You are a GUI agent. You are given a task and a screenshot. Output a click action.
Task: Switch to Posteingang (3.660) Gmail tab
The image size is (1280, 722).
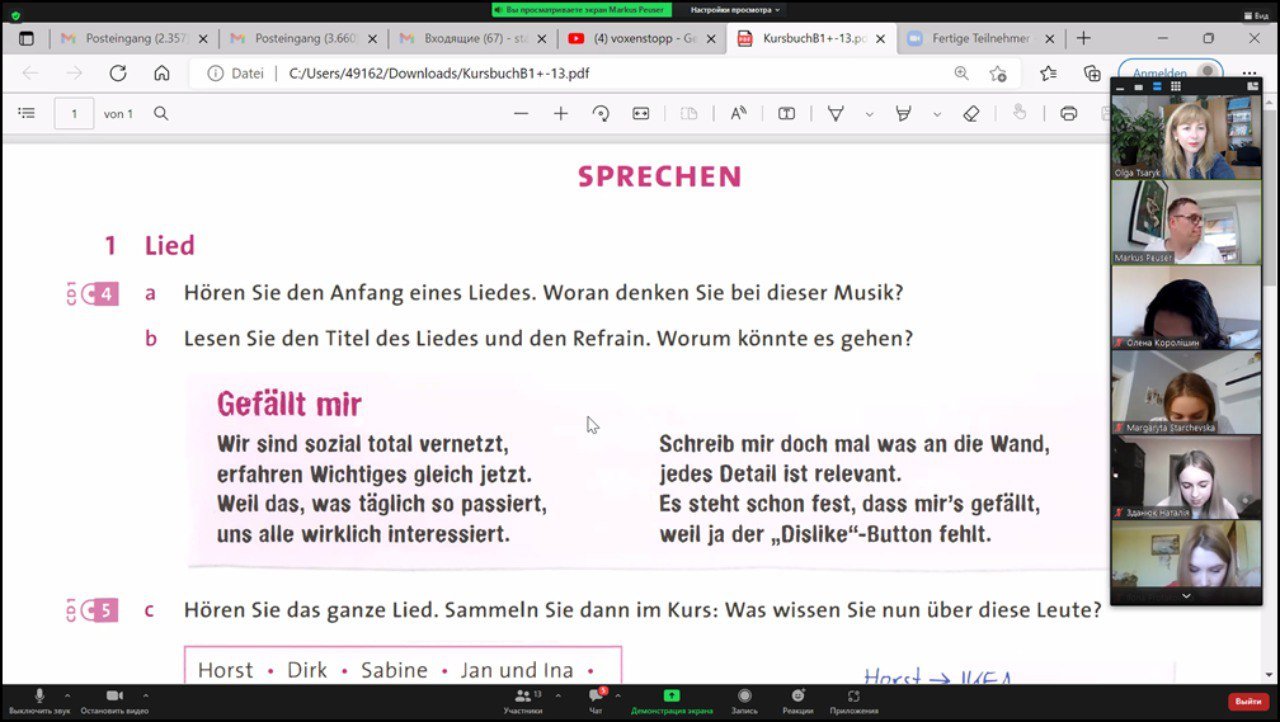point(302,38)
